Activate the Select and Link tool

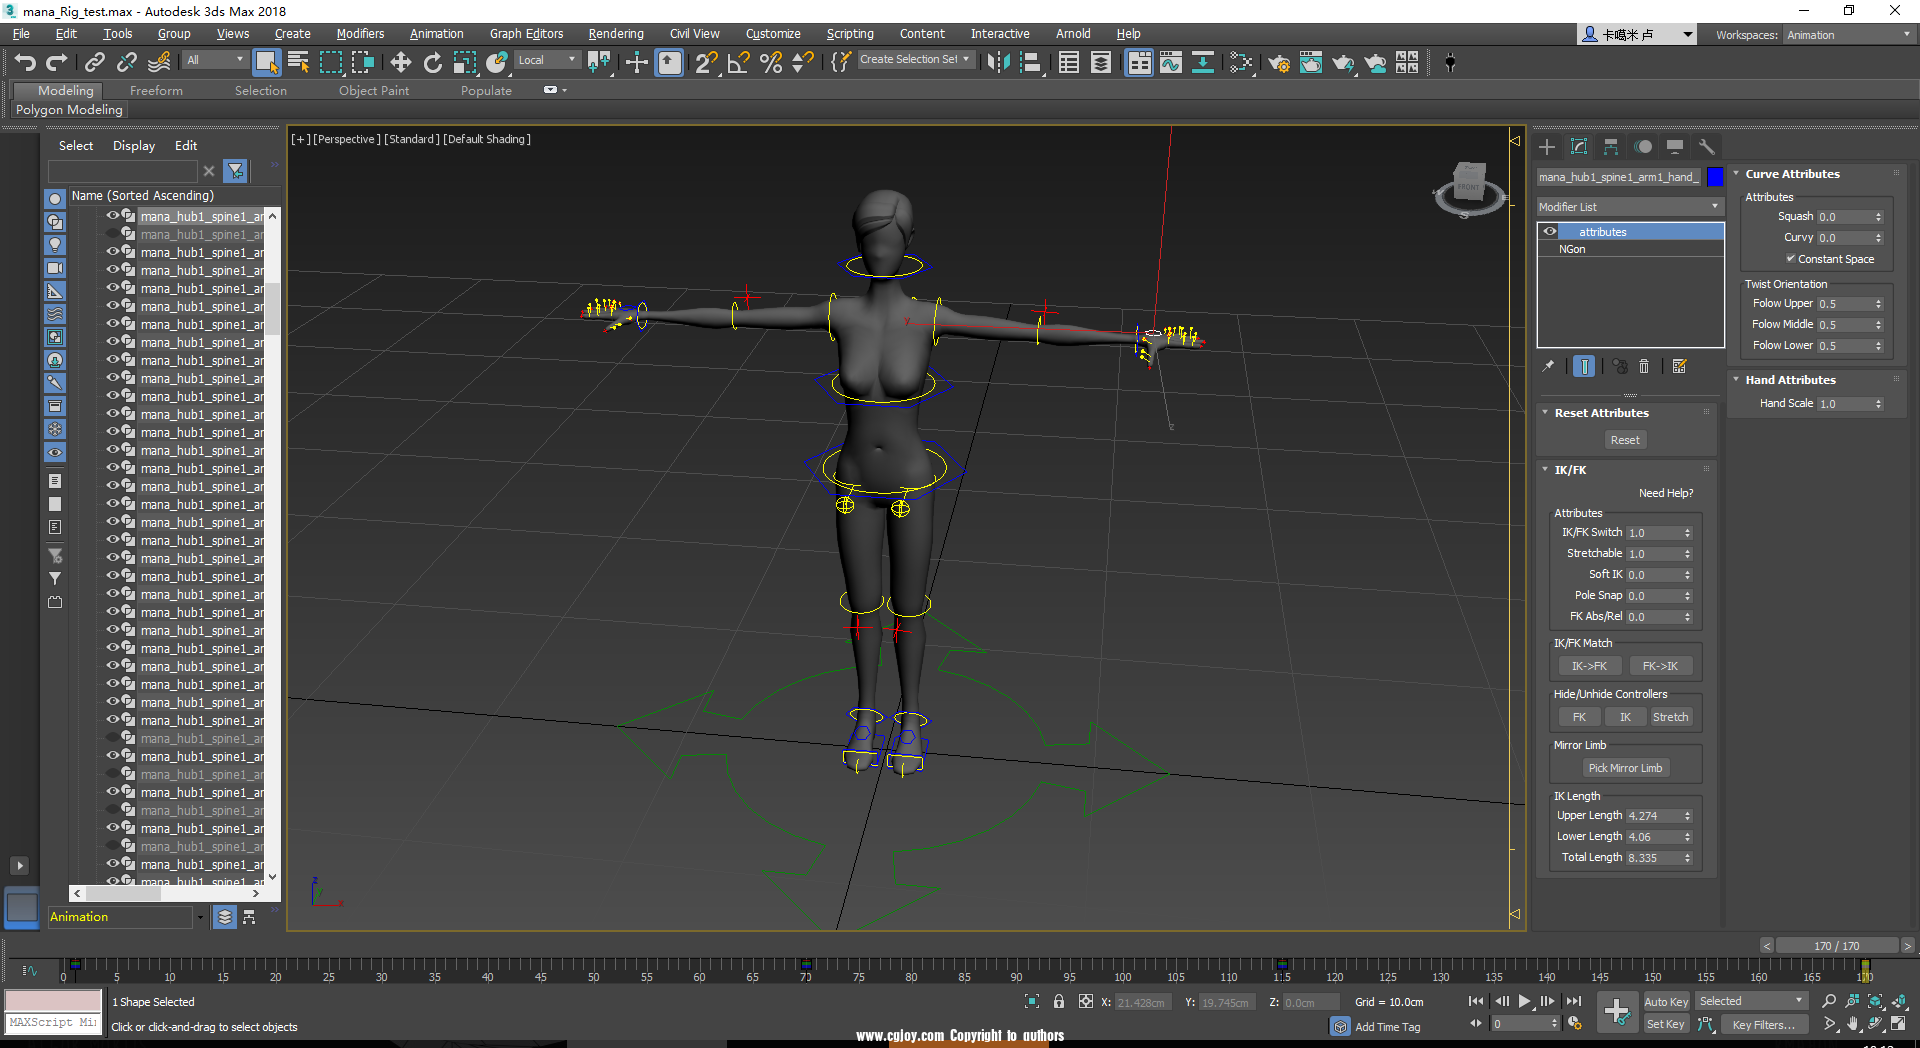[94, 63]
